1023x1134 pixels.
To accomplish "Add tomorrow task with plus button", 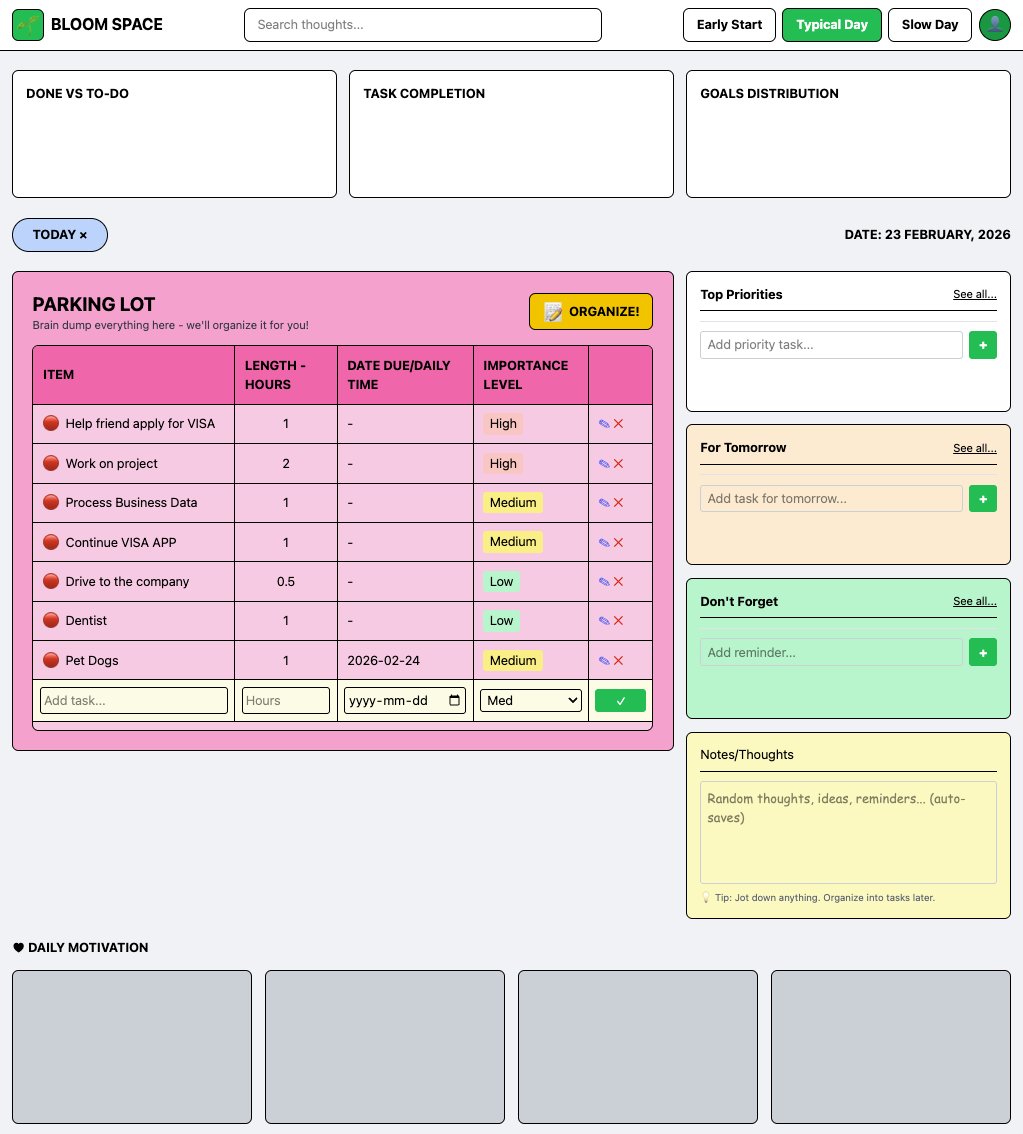I will (983, 498).
